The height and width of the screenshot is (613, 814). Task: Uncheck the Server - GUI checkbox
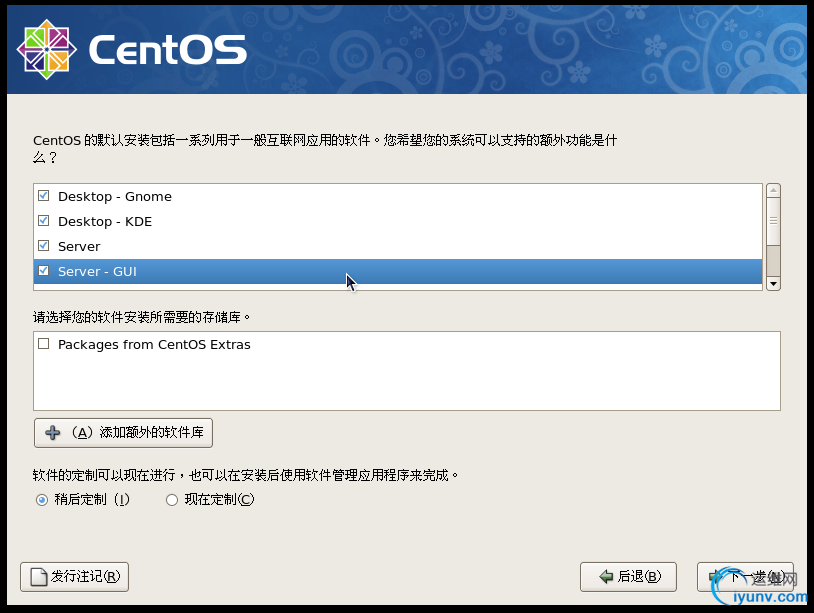pyautogui.click(x=43, y=271)
